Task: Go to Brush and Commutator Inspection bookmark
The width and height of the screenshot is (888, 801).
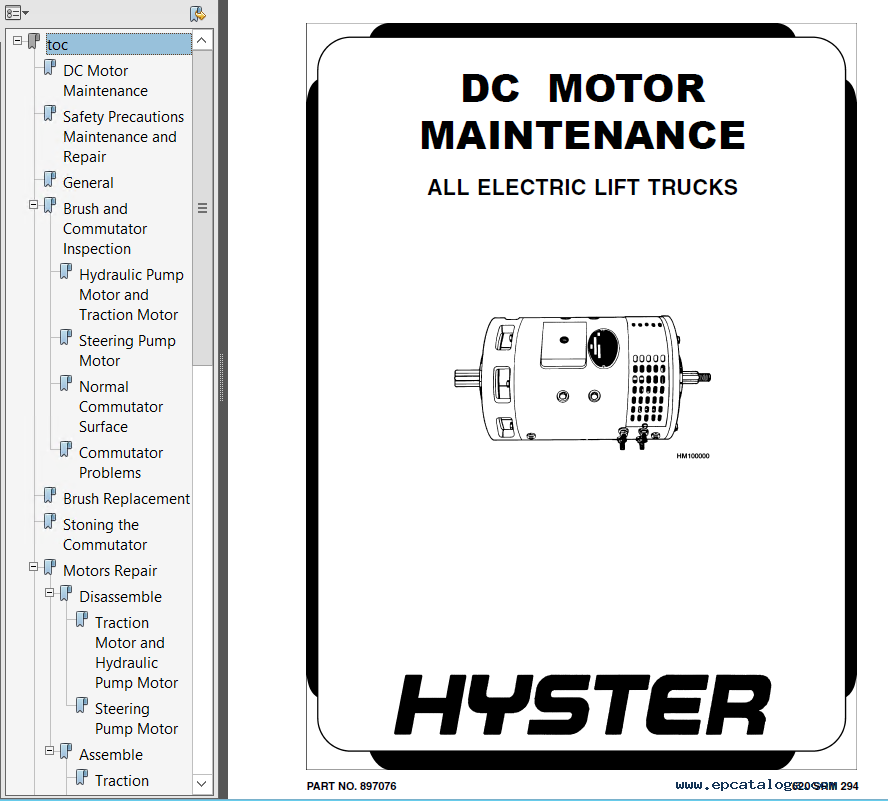Action: (105, 228)
